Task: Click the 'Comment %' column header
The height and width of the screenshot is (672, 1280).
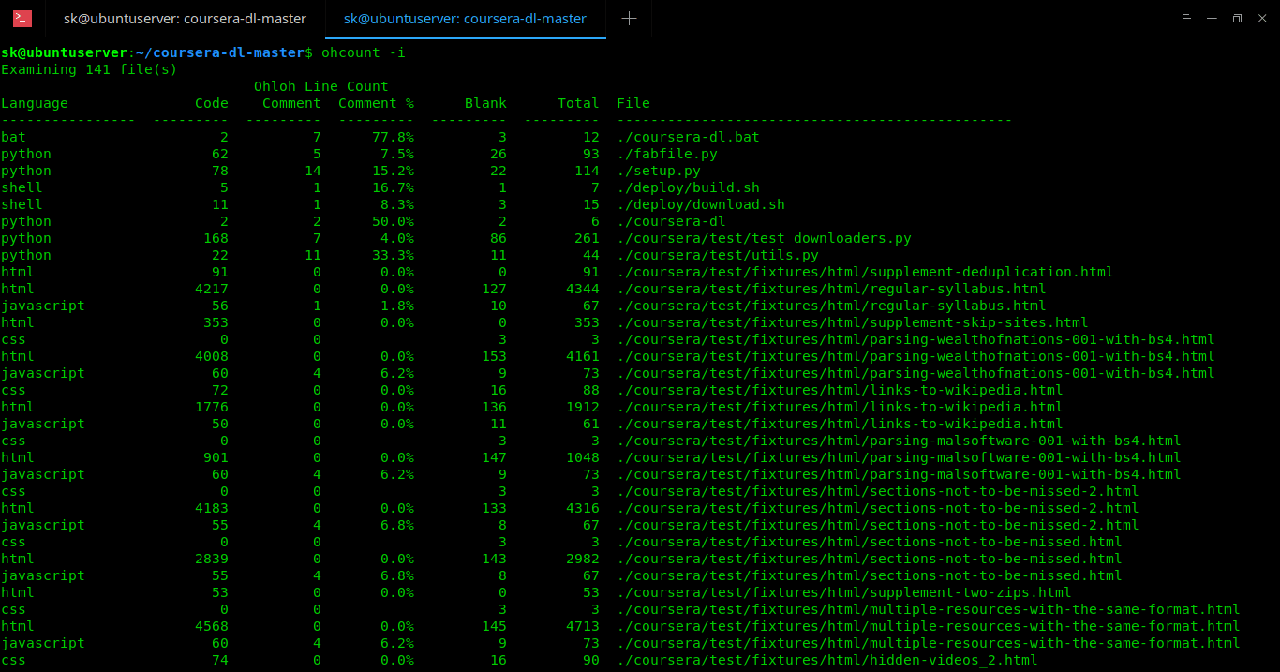Action: [375, 103]
